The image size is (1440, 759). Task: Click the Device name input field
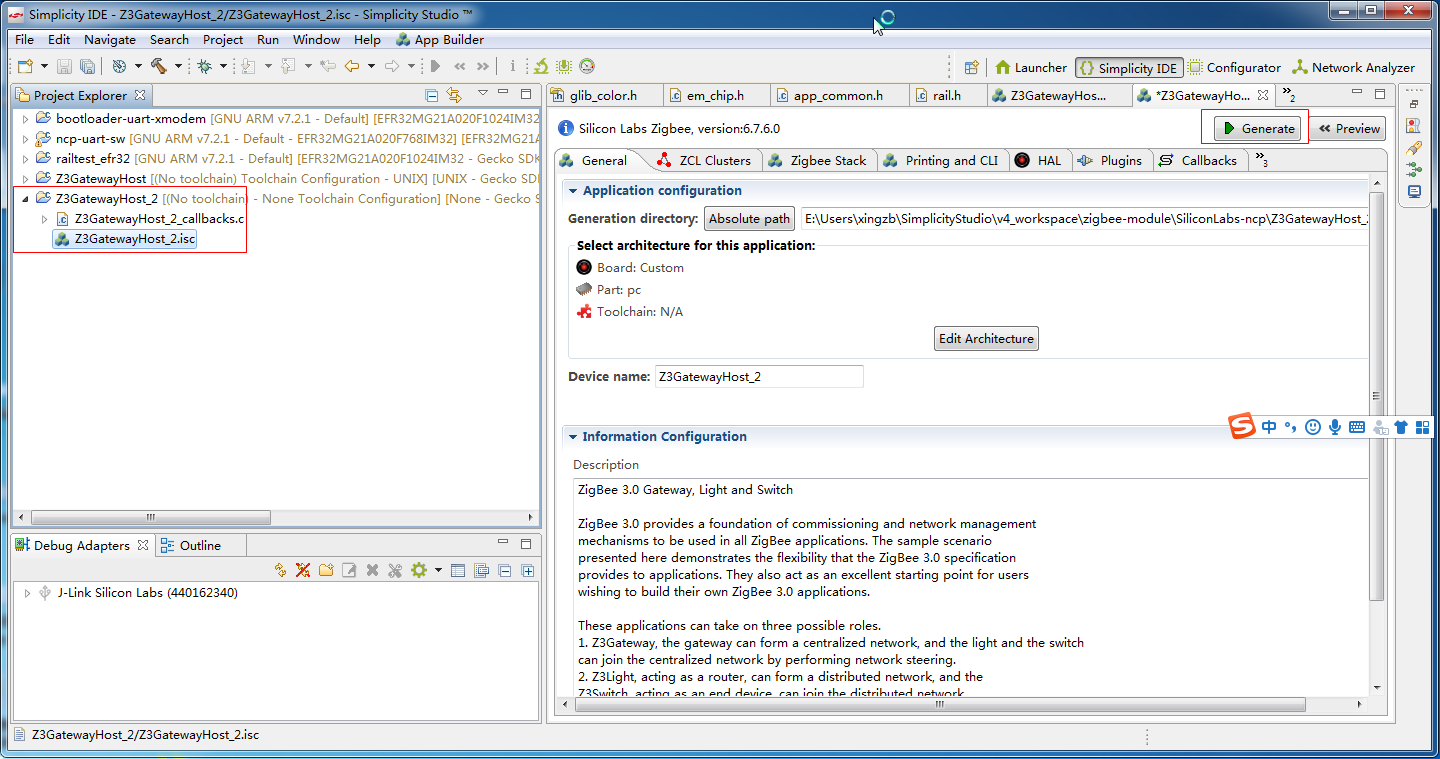coord(759,377)
